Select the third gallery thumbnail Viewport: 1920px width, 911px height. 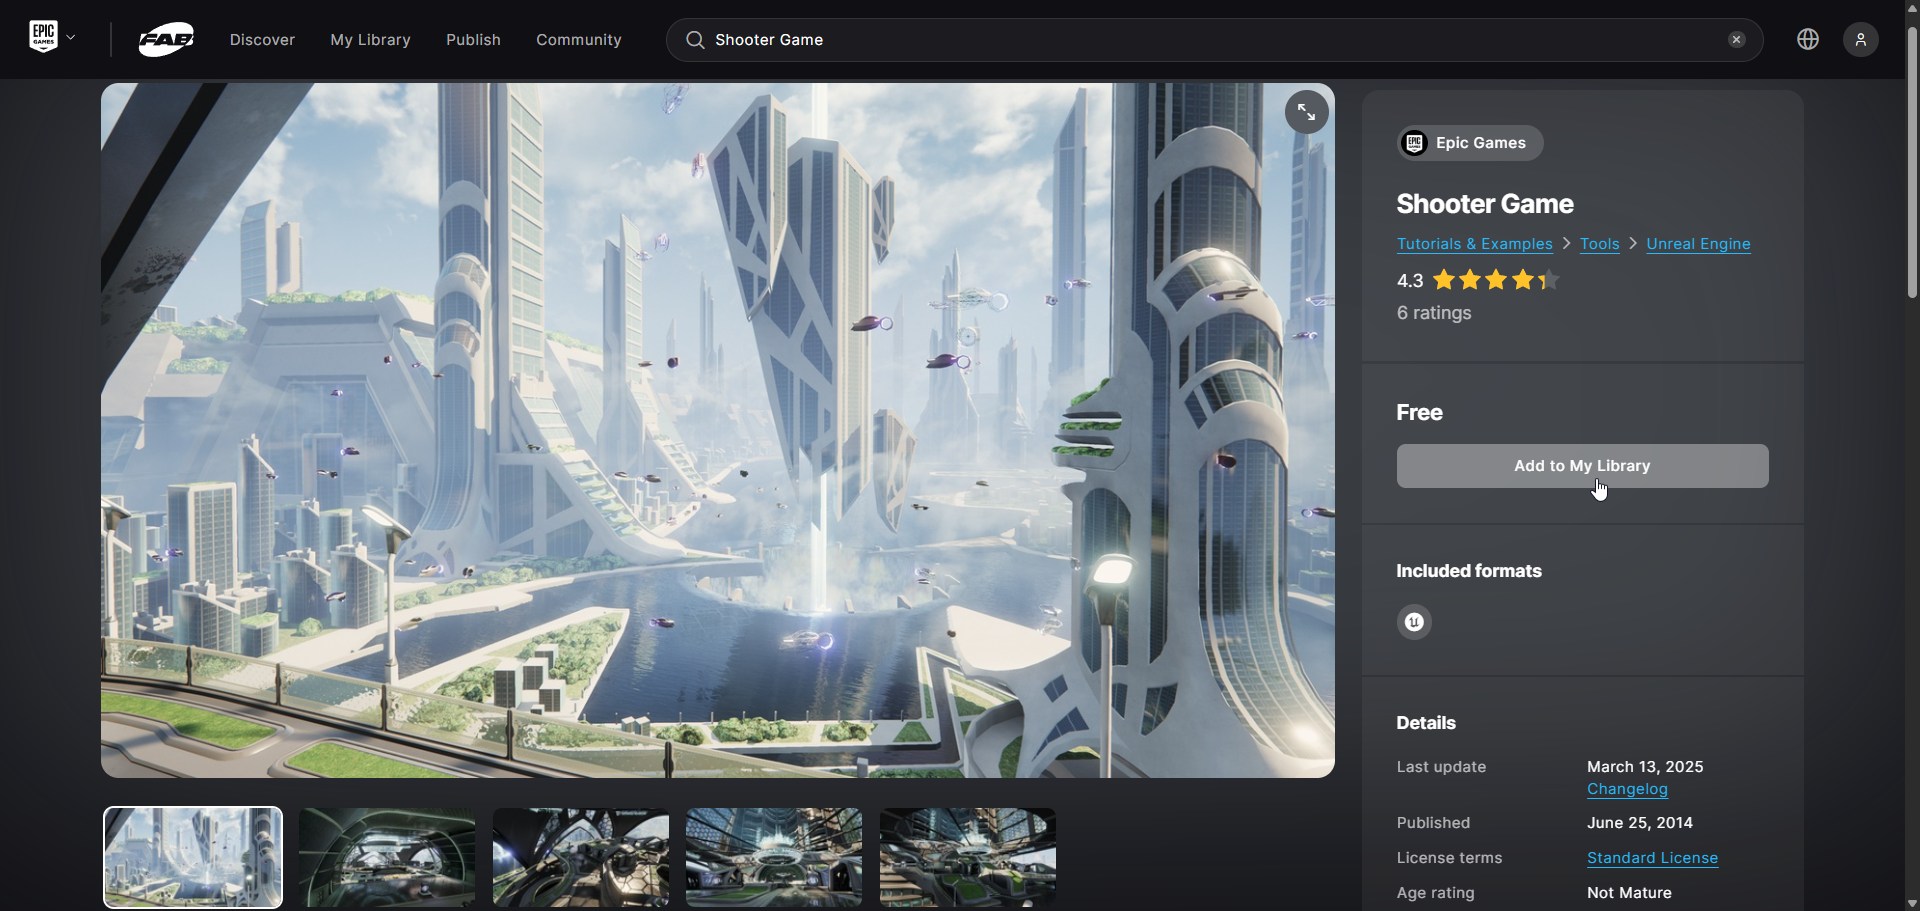(581, 857)
